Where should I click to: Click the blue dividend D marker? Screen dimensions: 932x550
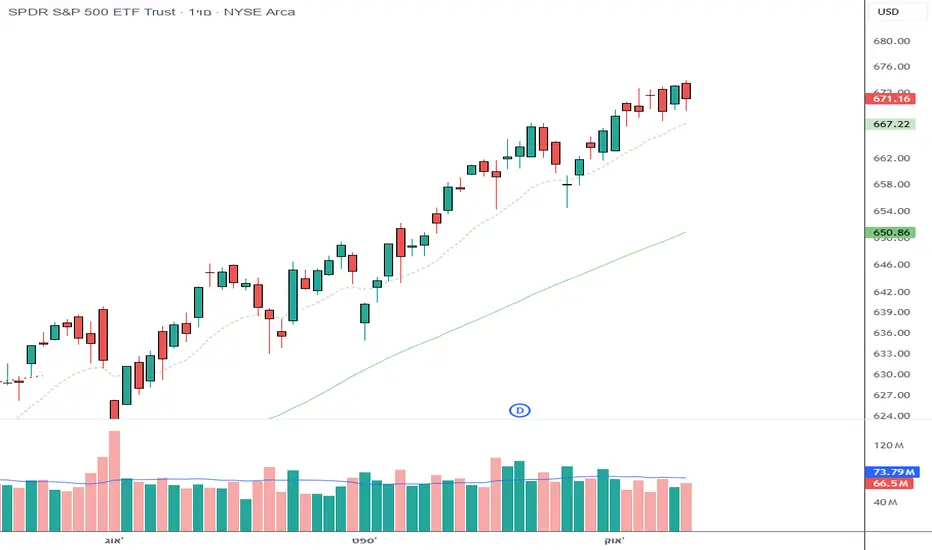519,410
